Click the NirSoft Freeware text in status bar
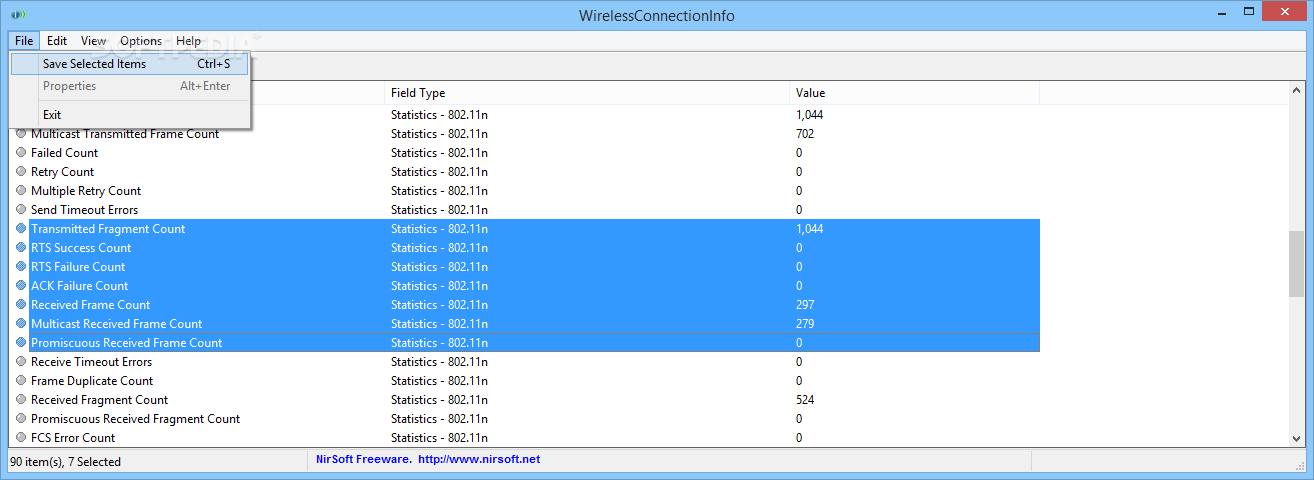This screenshot has height=480, width=1314. click(x=363, y=460)
